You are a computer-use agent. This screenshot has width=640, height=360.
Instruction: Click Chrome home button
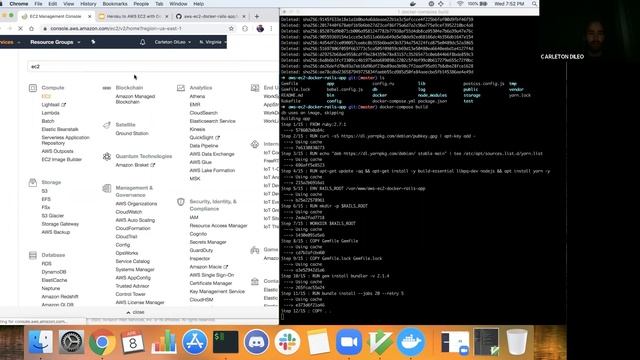tap(31, 29)
